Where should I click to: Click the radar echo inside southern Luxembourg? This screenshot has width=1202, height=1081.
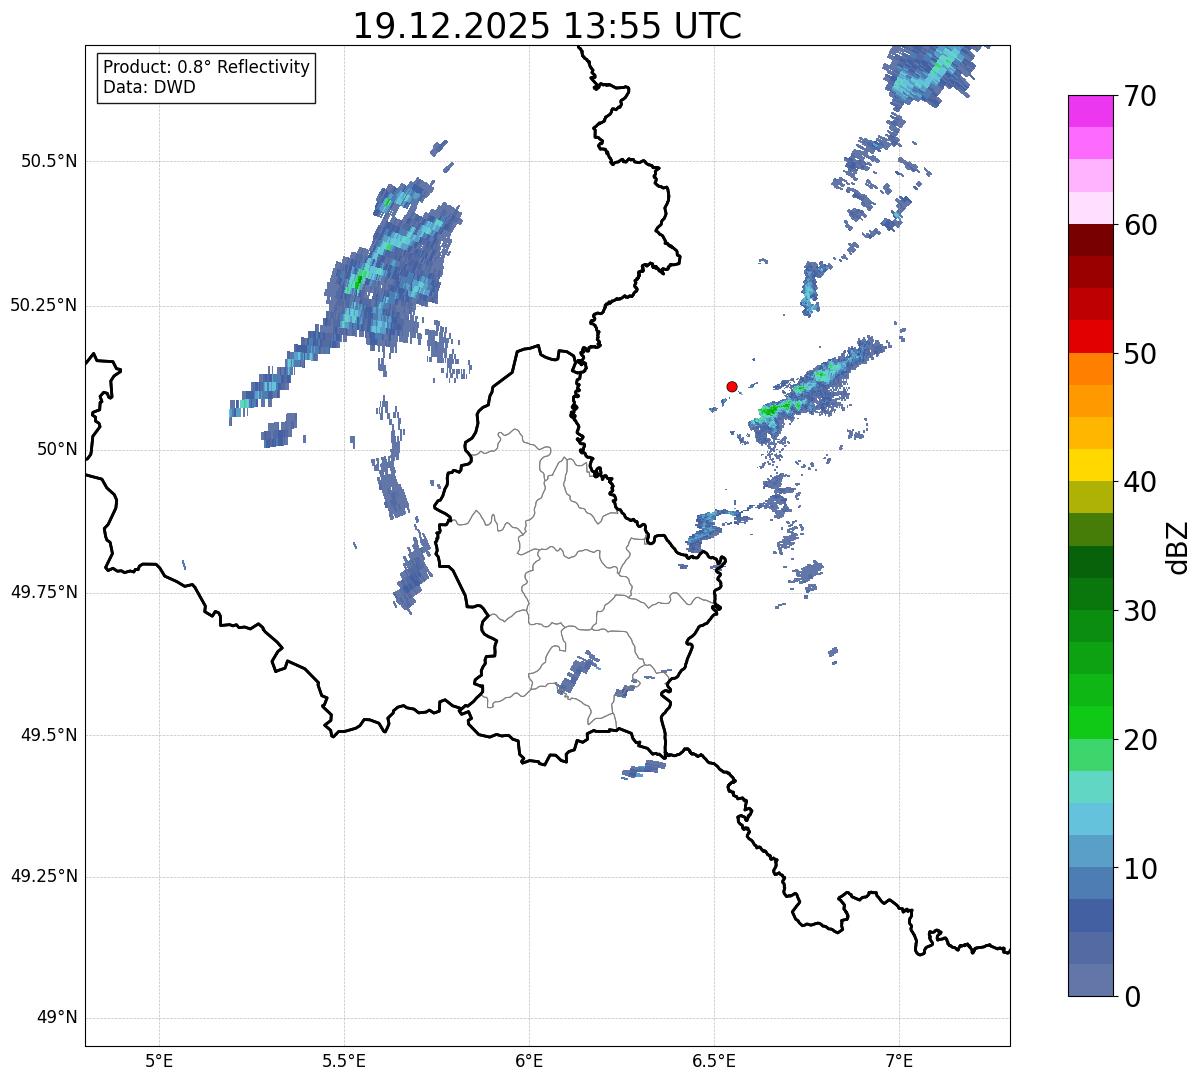pos(578,673)
